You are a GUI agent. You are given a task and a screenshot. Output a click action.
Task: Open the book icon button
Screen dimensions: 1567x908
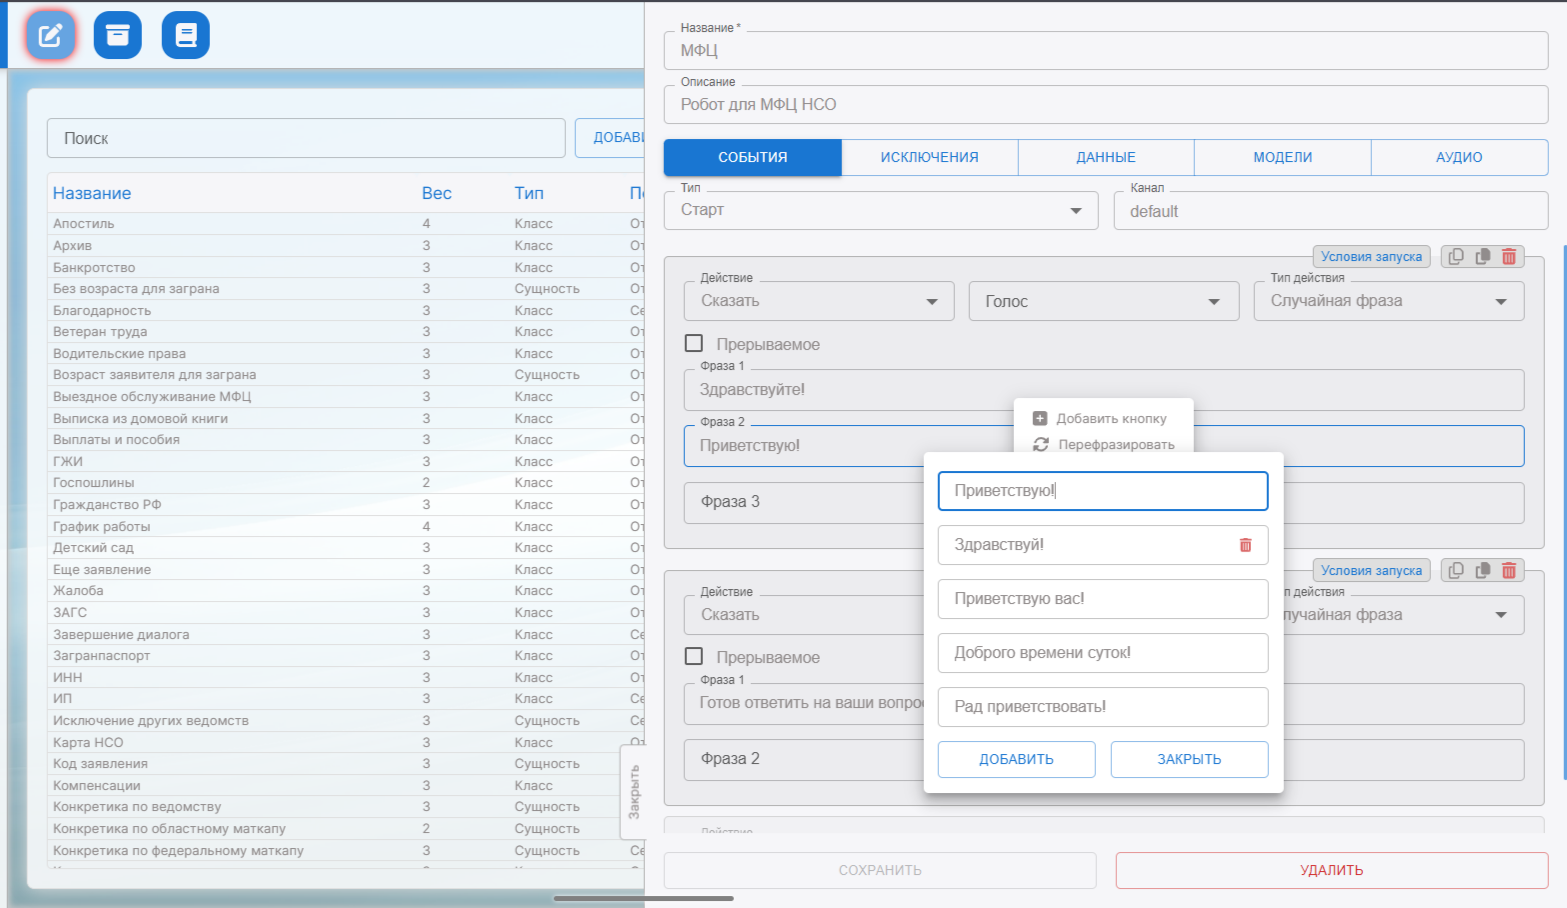[x=185, y=36]
